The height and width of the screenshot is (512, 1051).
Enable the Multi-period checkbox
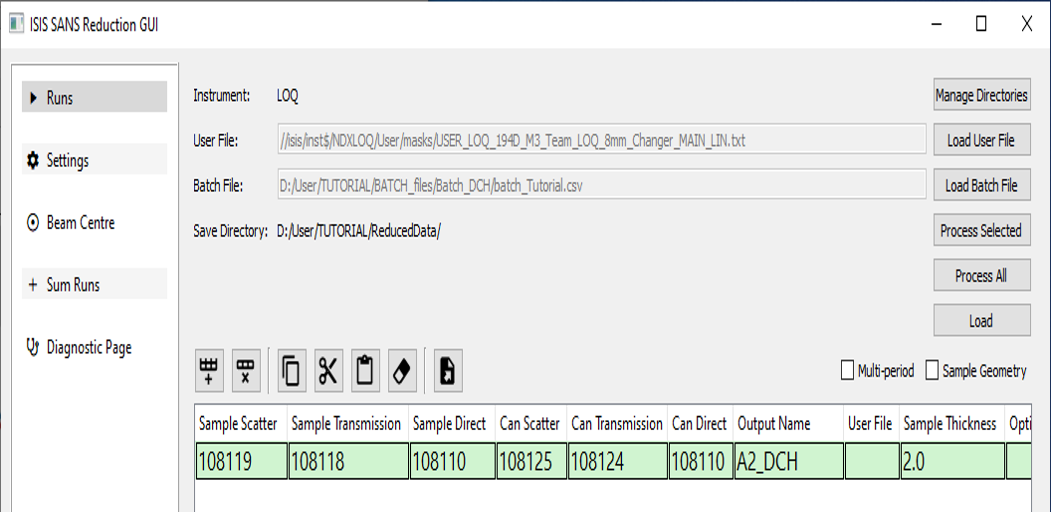point(848,371)
